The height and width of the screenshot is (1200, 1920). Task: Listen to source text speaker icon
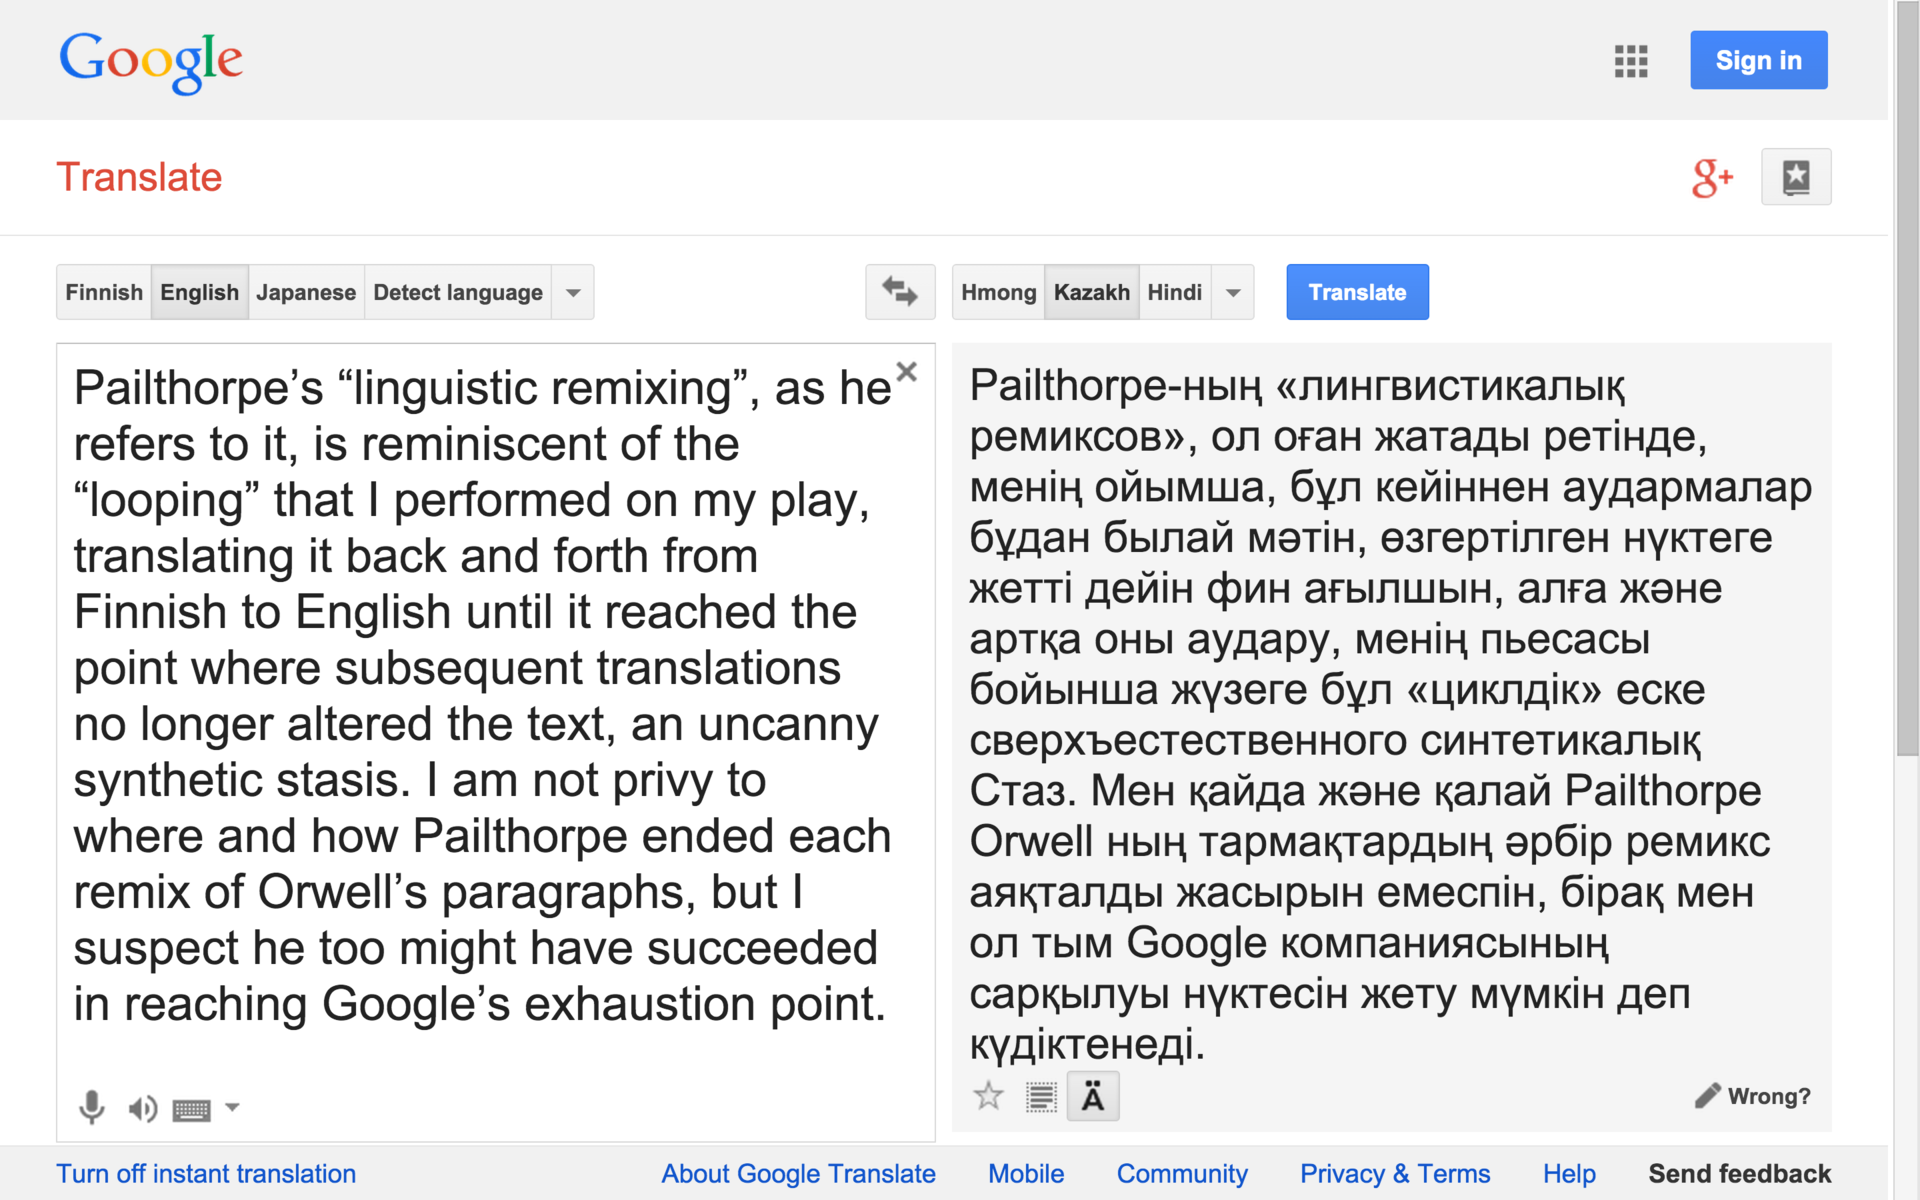[142, 1108]
